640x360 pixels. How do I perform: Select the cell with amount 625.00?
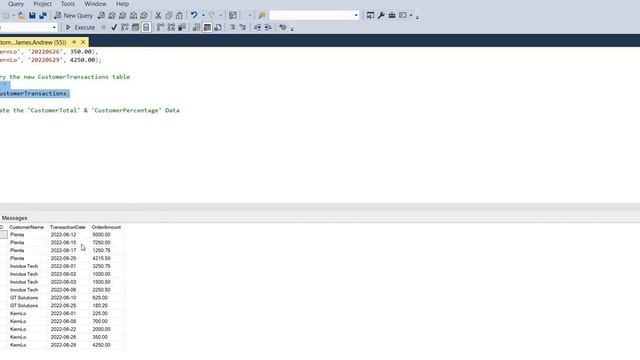(x=107, y=298)
